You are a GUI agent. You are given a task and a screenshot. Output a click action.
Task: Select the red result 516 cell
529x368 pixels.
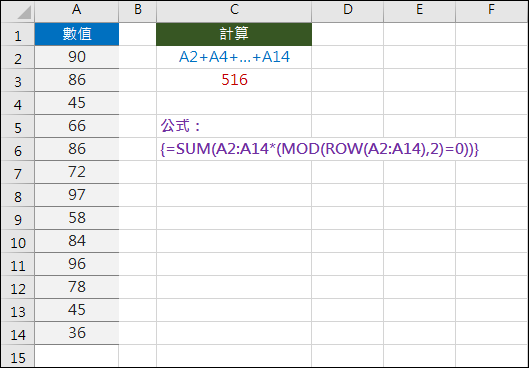tap(234, 80)
